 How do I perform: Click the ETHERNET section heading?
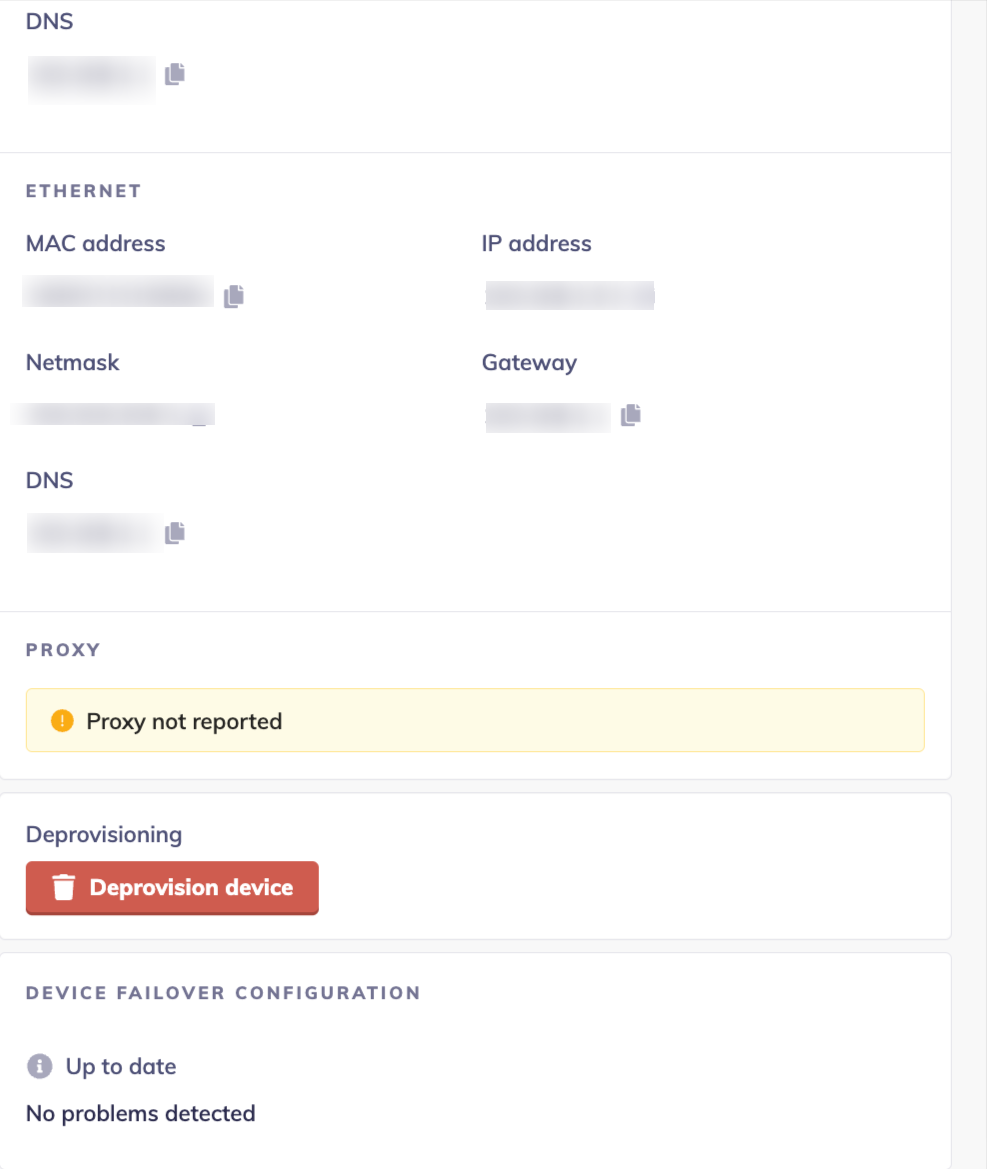(x=83, y=191)
